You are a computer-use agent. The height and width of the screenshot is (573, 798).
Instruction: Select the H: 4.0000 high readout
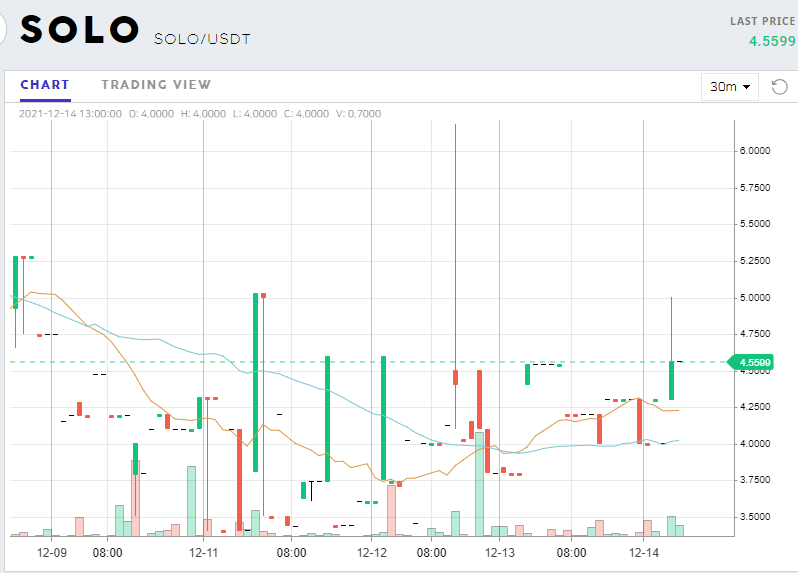(x=203, y=114)
